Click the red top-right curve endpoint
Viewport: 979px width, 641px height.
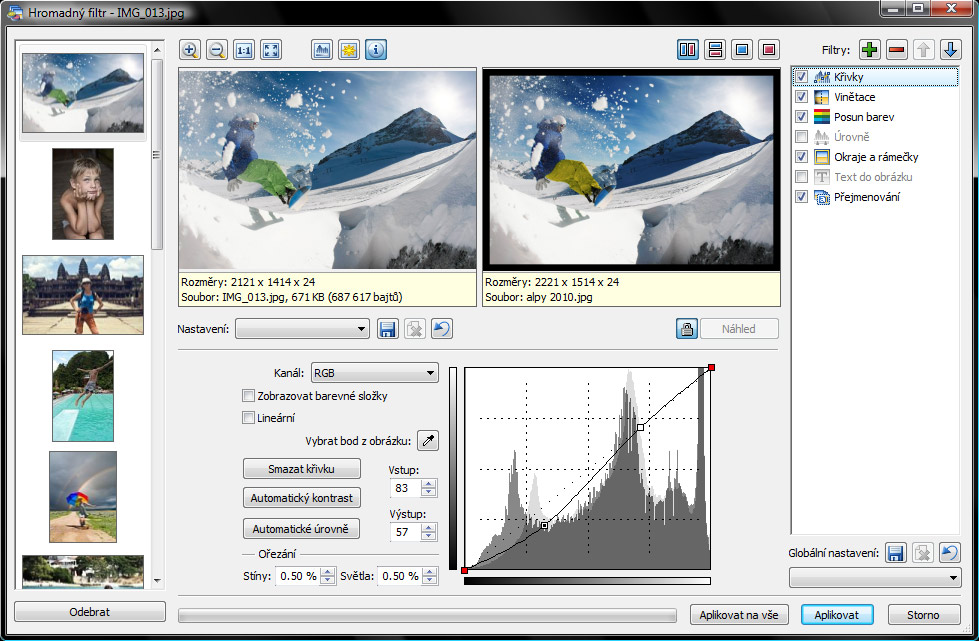pyautogui.click(x=711, y=368)
